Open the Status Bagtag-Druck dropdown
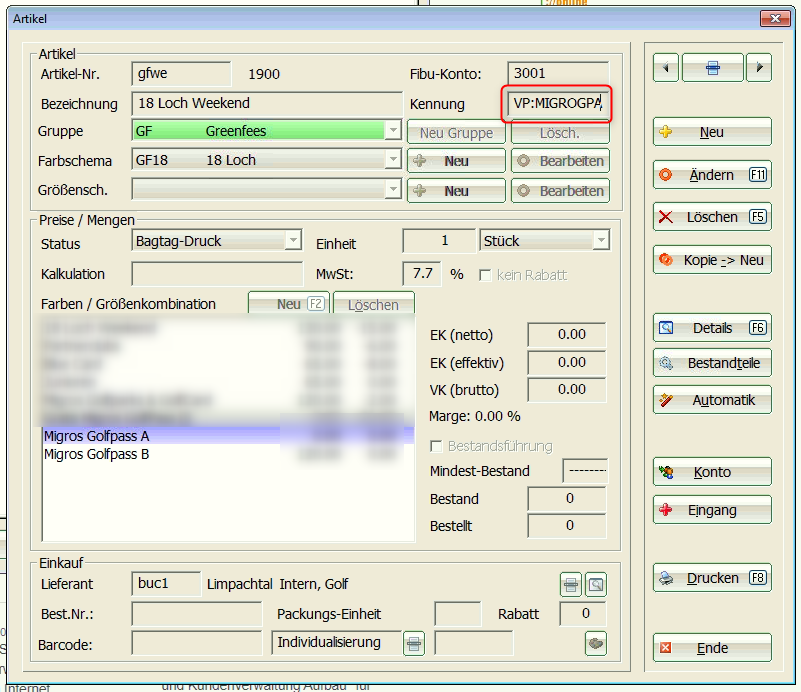 pyautogui.click(x=292, y=241)
